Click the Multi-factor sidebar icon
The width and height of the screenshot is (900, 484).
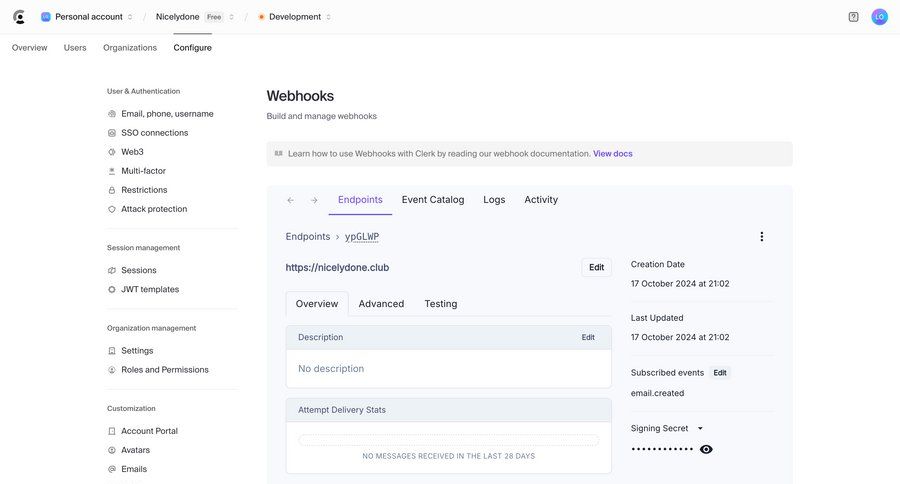click(112, 171)
